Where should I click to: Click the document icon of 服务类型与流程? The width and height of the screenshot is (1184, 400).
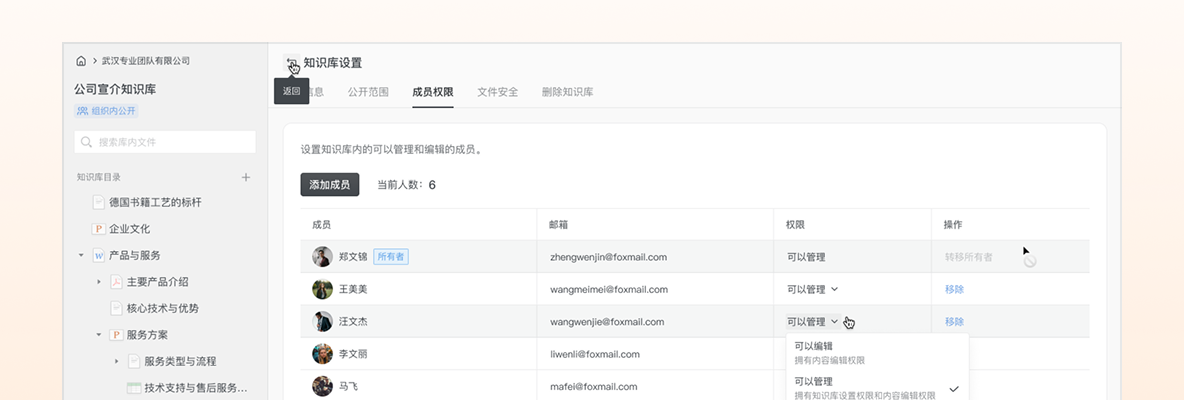click(134, 361)
